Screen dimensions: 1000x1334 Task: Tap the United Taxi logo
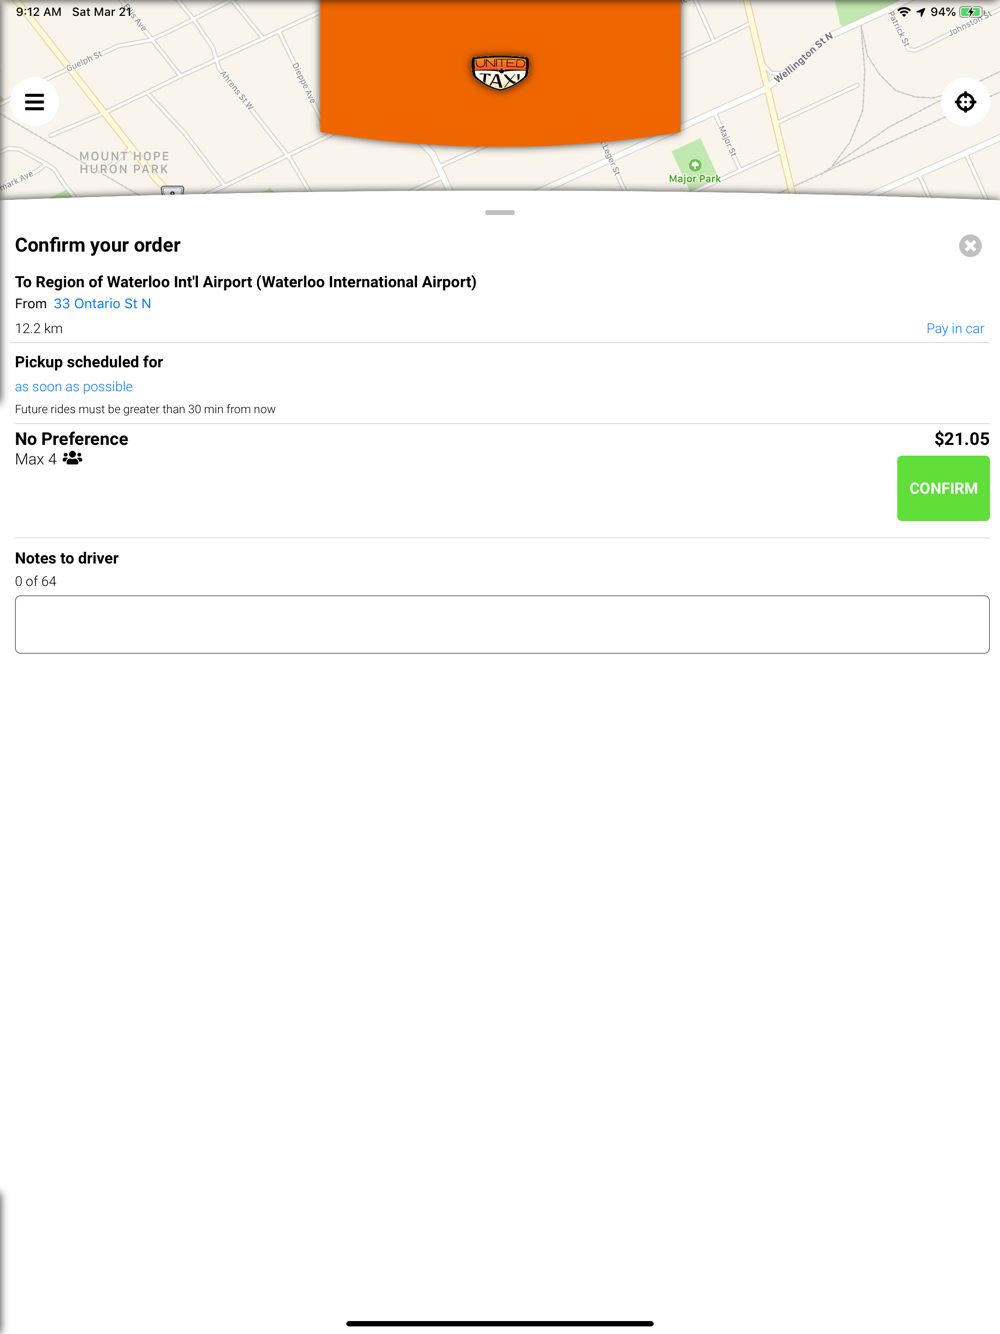[x=500, y=72]
